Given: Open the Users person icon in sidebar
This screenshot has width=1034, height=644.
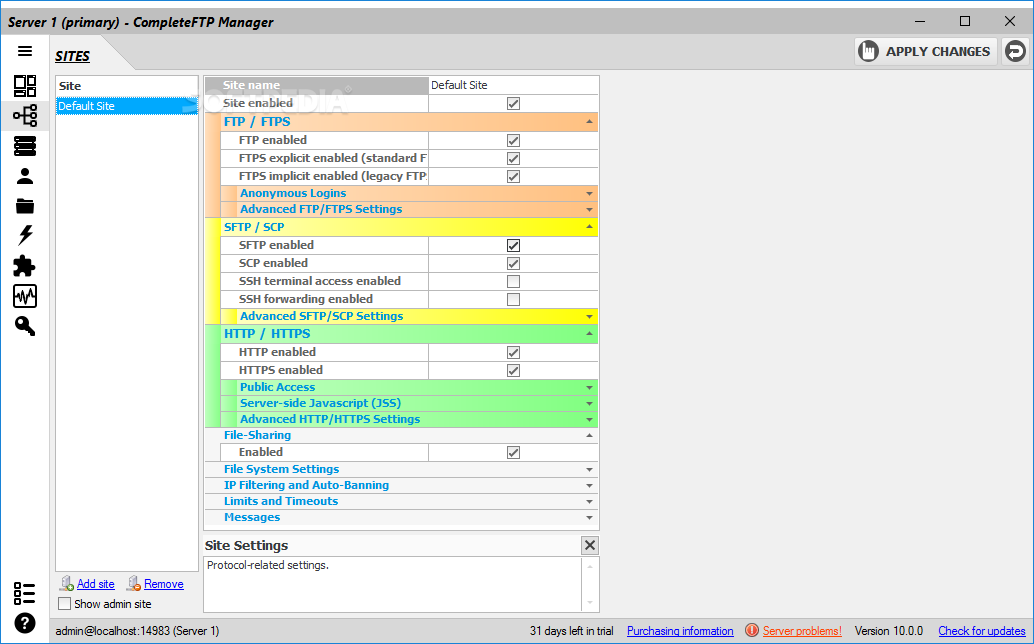Looking at the screenshot, I should pos(25,176).
